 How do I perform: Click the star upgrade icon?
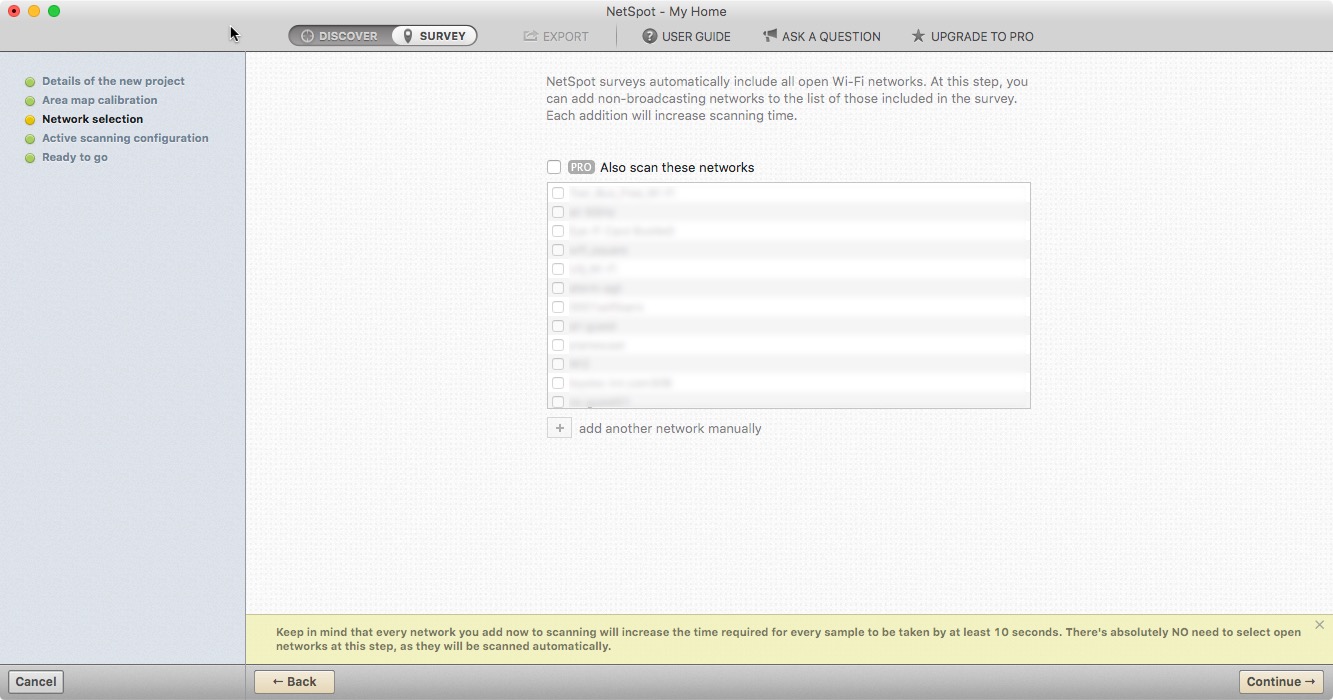pos(918,36)
